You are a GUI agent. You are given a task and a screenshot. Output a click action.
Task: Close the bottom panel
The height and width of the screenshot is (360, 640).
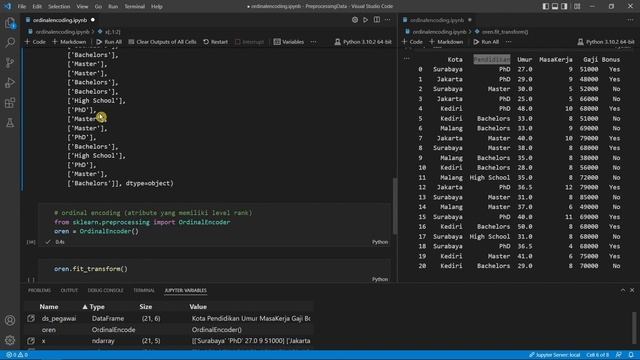pyautogui.click(x=632, y=290)
